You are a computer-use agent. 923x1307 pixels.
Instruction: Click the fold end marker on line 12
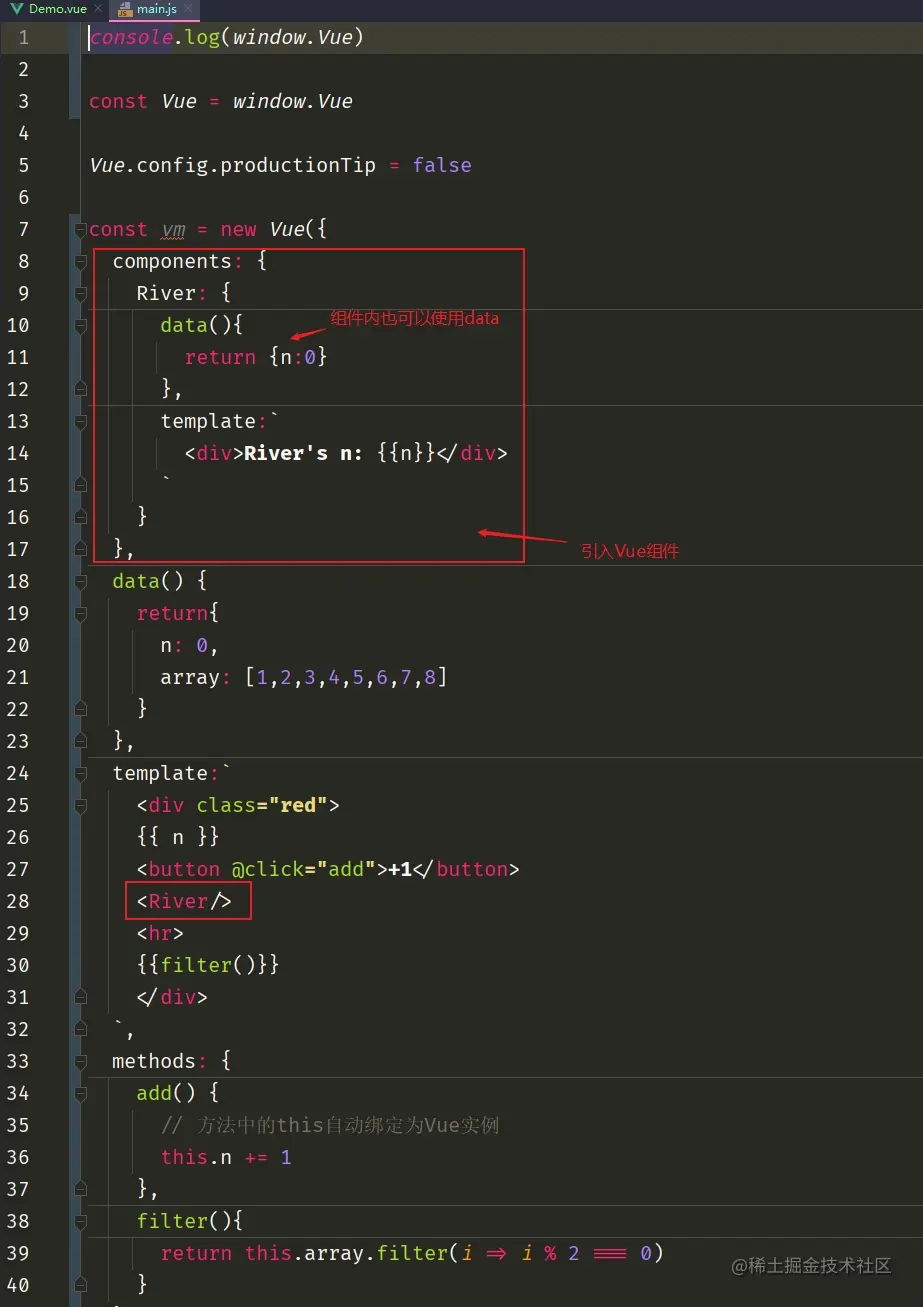click(x=80, y=389)
